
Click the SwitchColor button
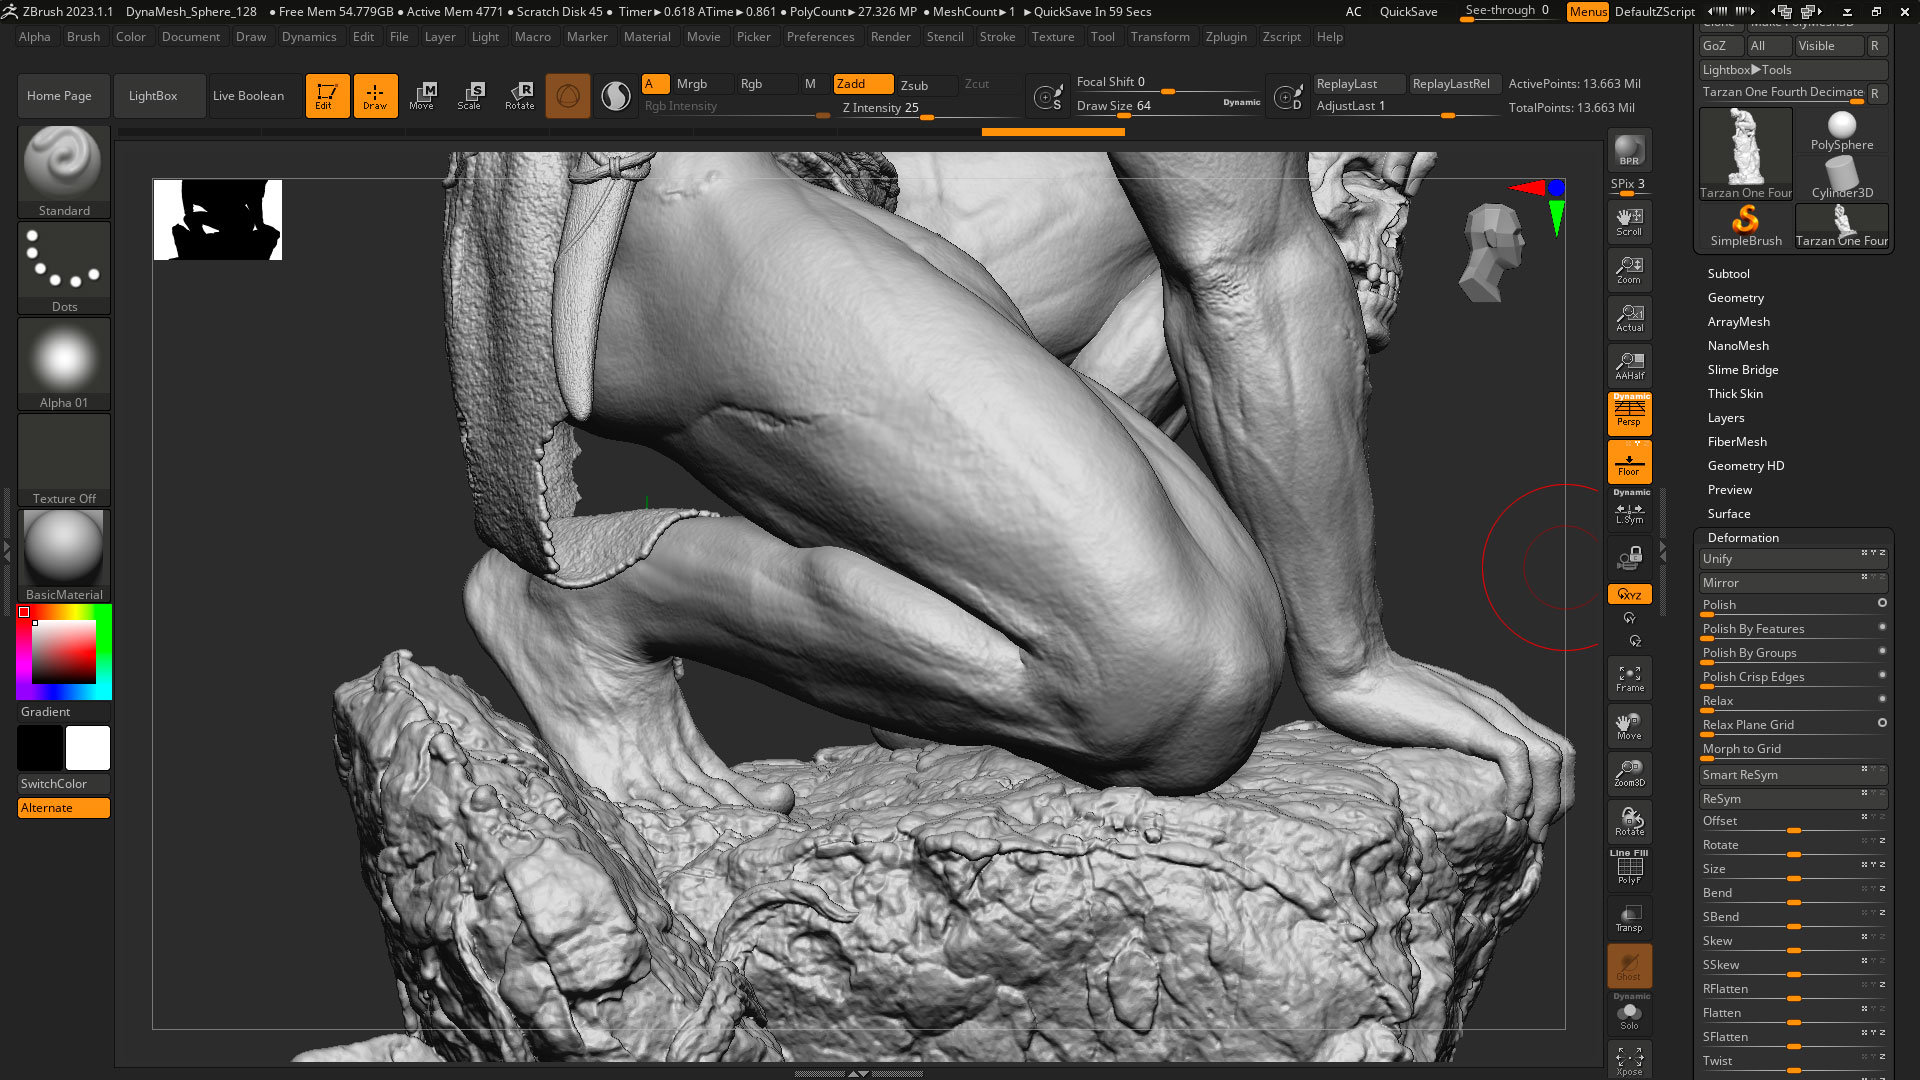pyautogui.click(x=64, y=784)
